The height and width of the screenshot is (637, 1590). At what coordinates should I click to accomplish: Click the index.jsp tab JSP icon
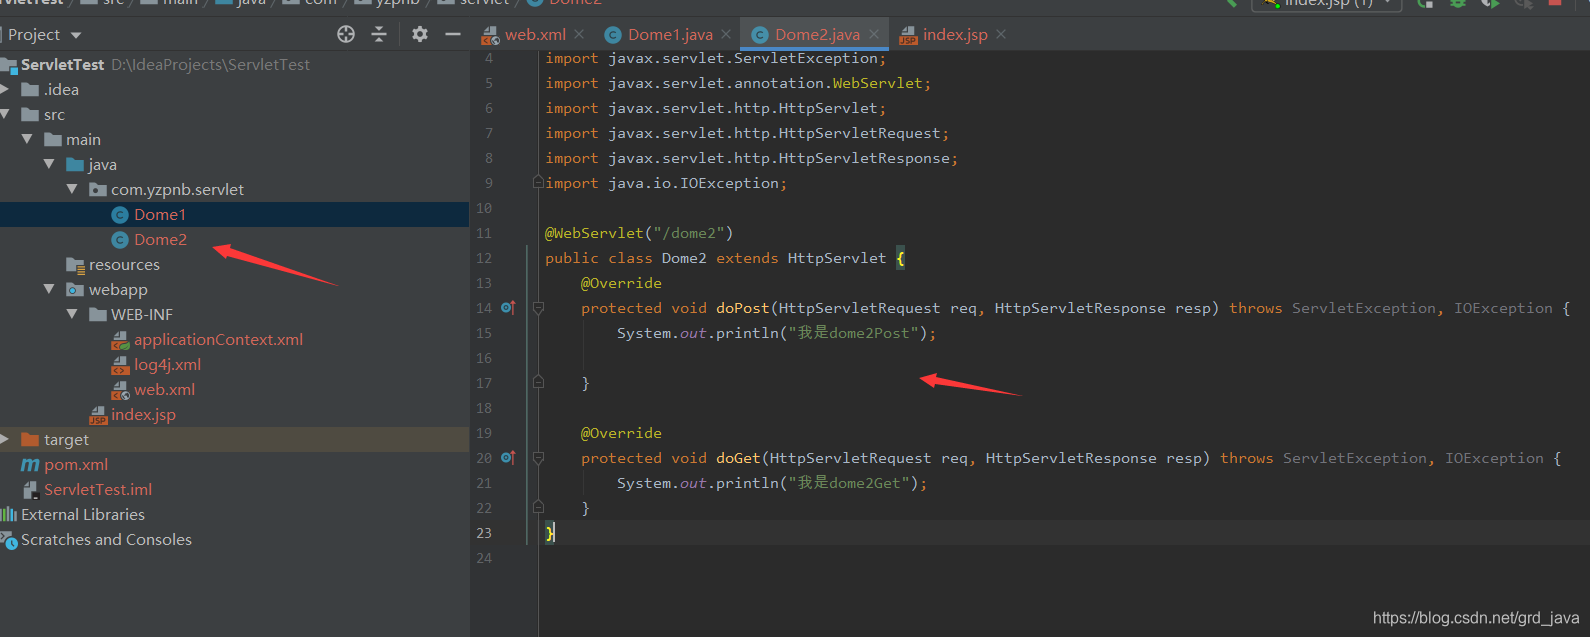tap(908, 35)
